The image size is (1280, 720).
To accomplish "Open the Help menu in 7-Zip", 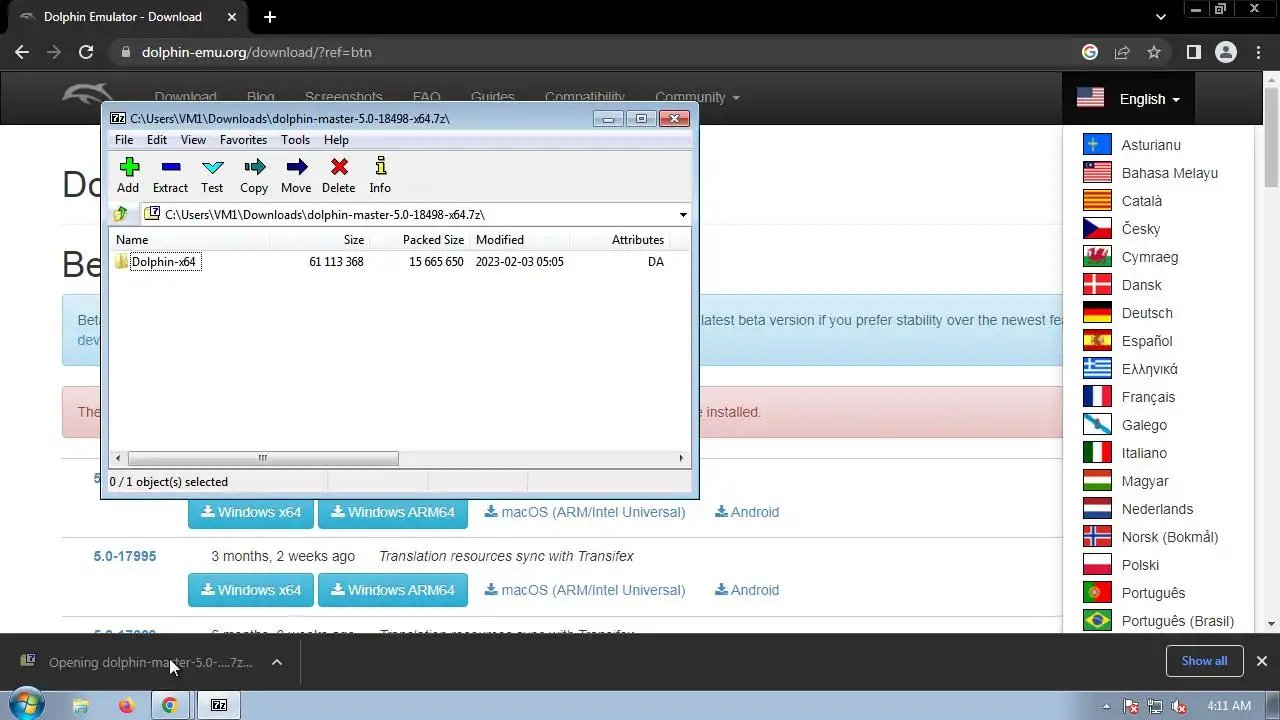I will 336,140.
